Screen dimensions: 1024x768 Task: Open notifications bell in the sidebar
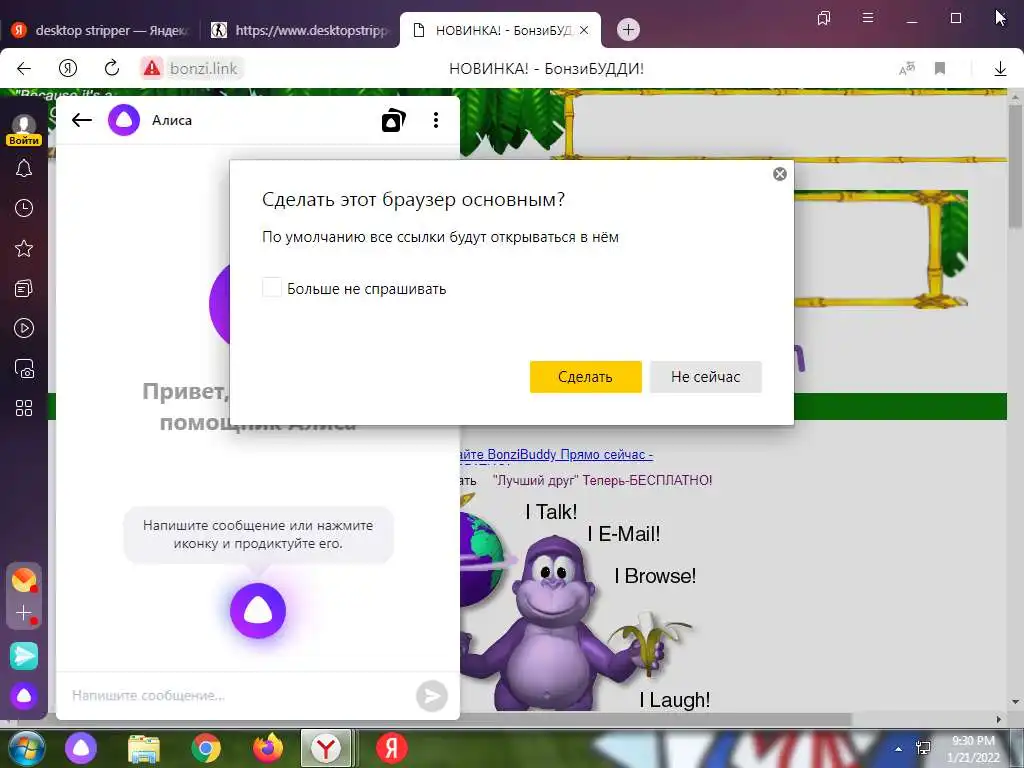[24, 168]
